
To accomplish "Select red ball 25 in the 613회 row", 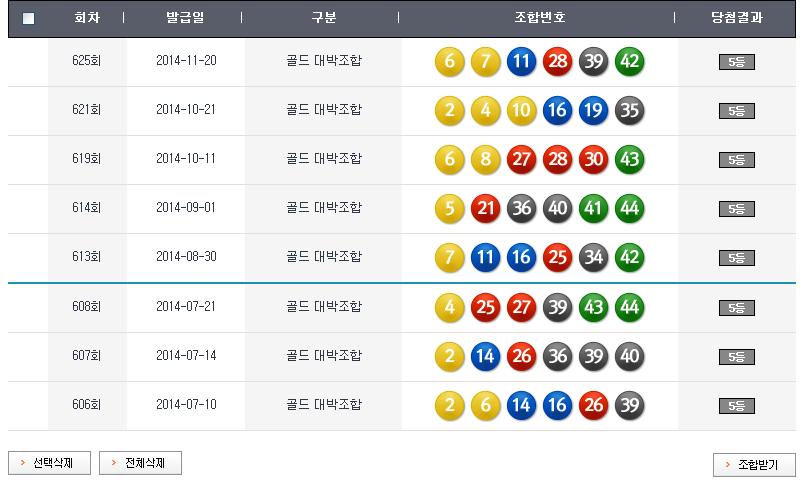I will tap(558, 258).
